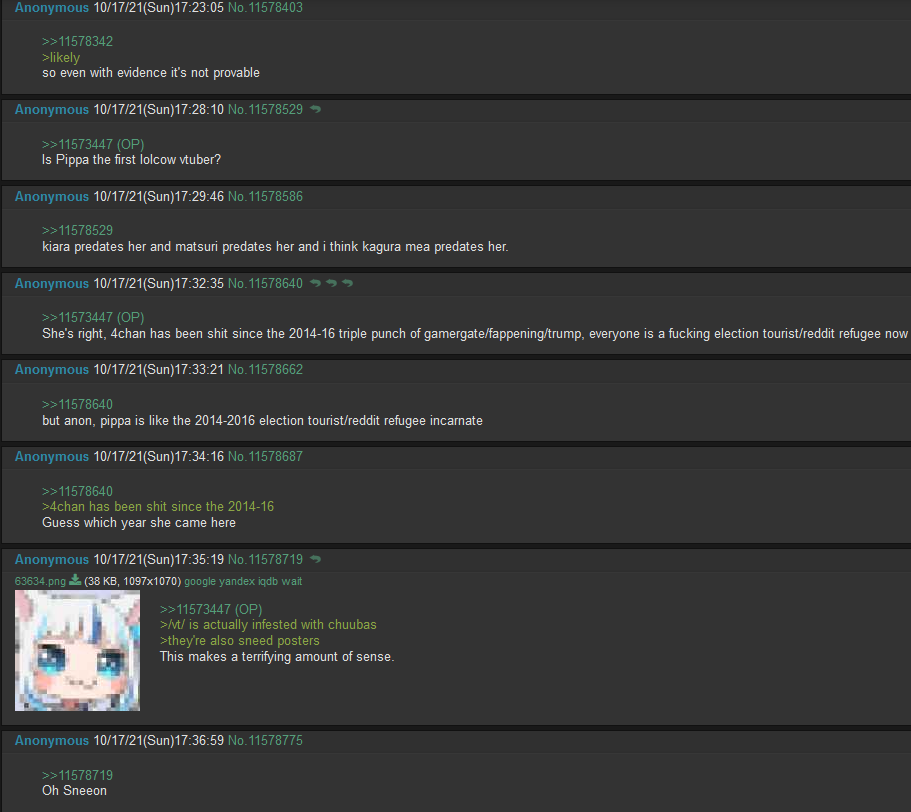Follow >>11573447 (OP) link in Pippa post
This screenshot has height=812, width=911.
pos(93,144)
